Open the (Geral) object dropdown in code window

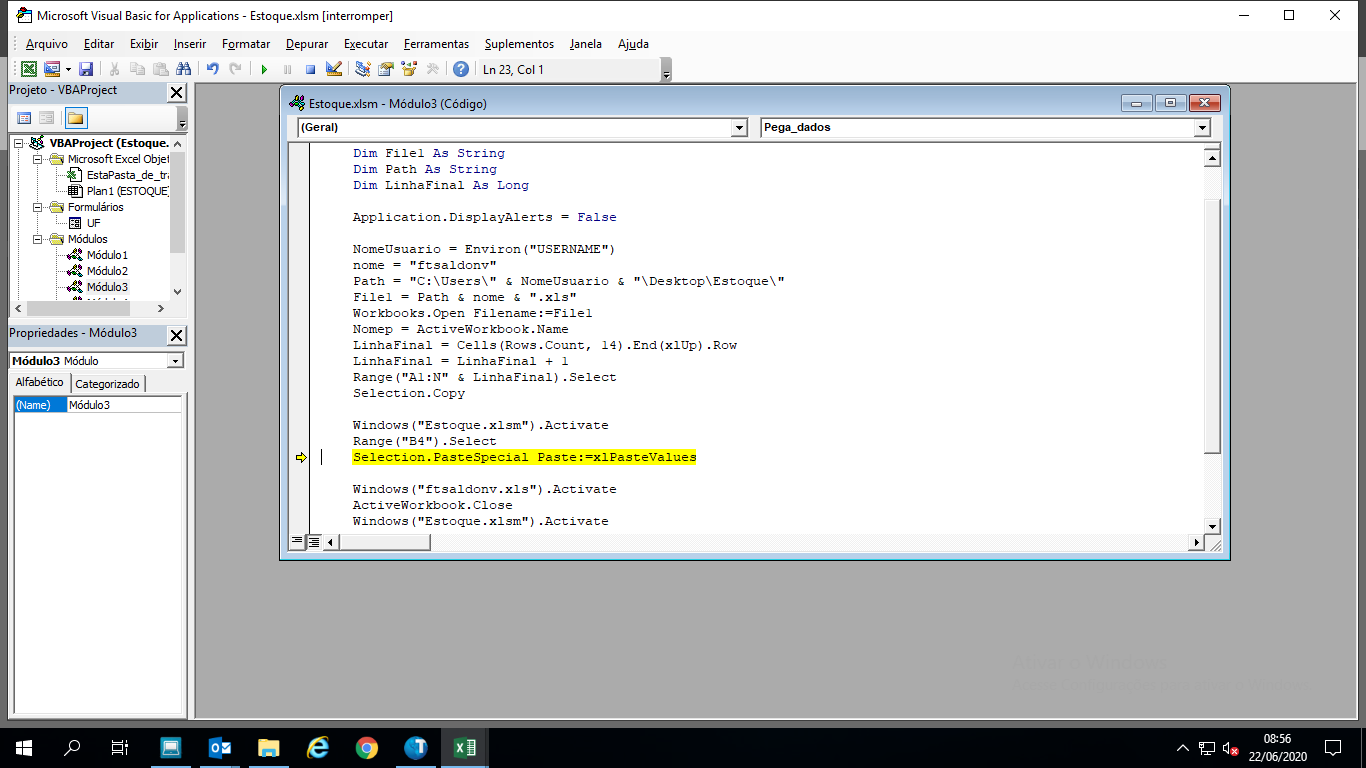tap(739, 128)
